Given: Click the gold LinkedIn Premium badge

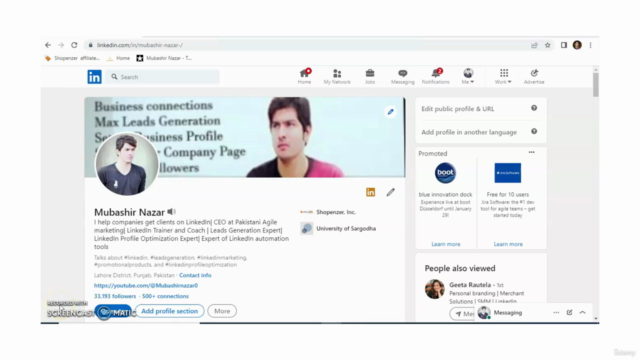Looking at the screenshot, I should point(371,192).
